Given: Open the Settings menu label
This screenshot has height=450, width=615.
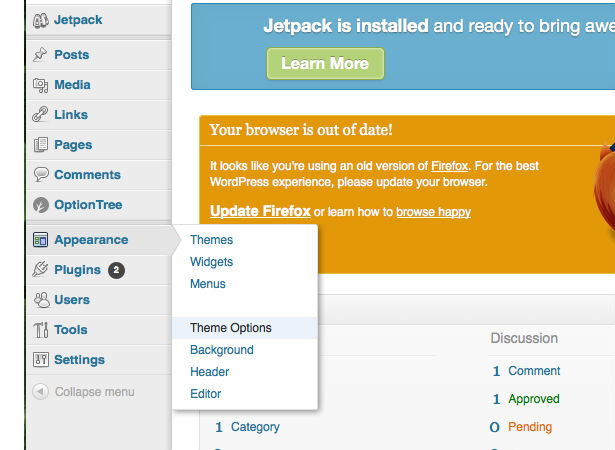Looking at the screenshot, I should click(x=79, y=360).
